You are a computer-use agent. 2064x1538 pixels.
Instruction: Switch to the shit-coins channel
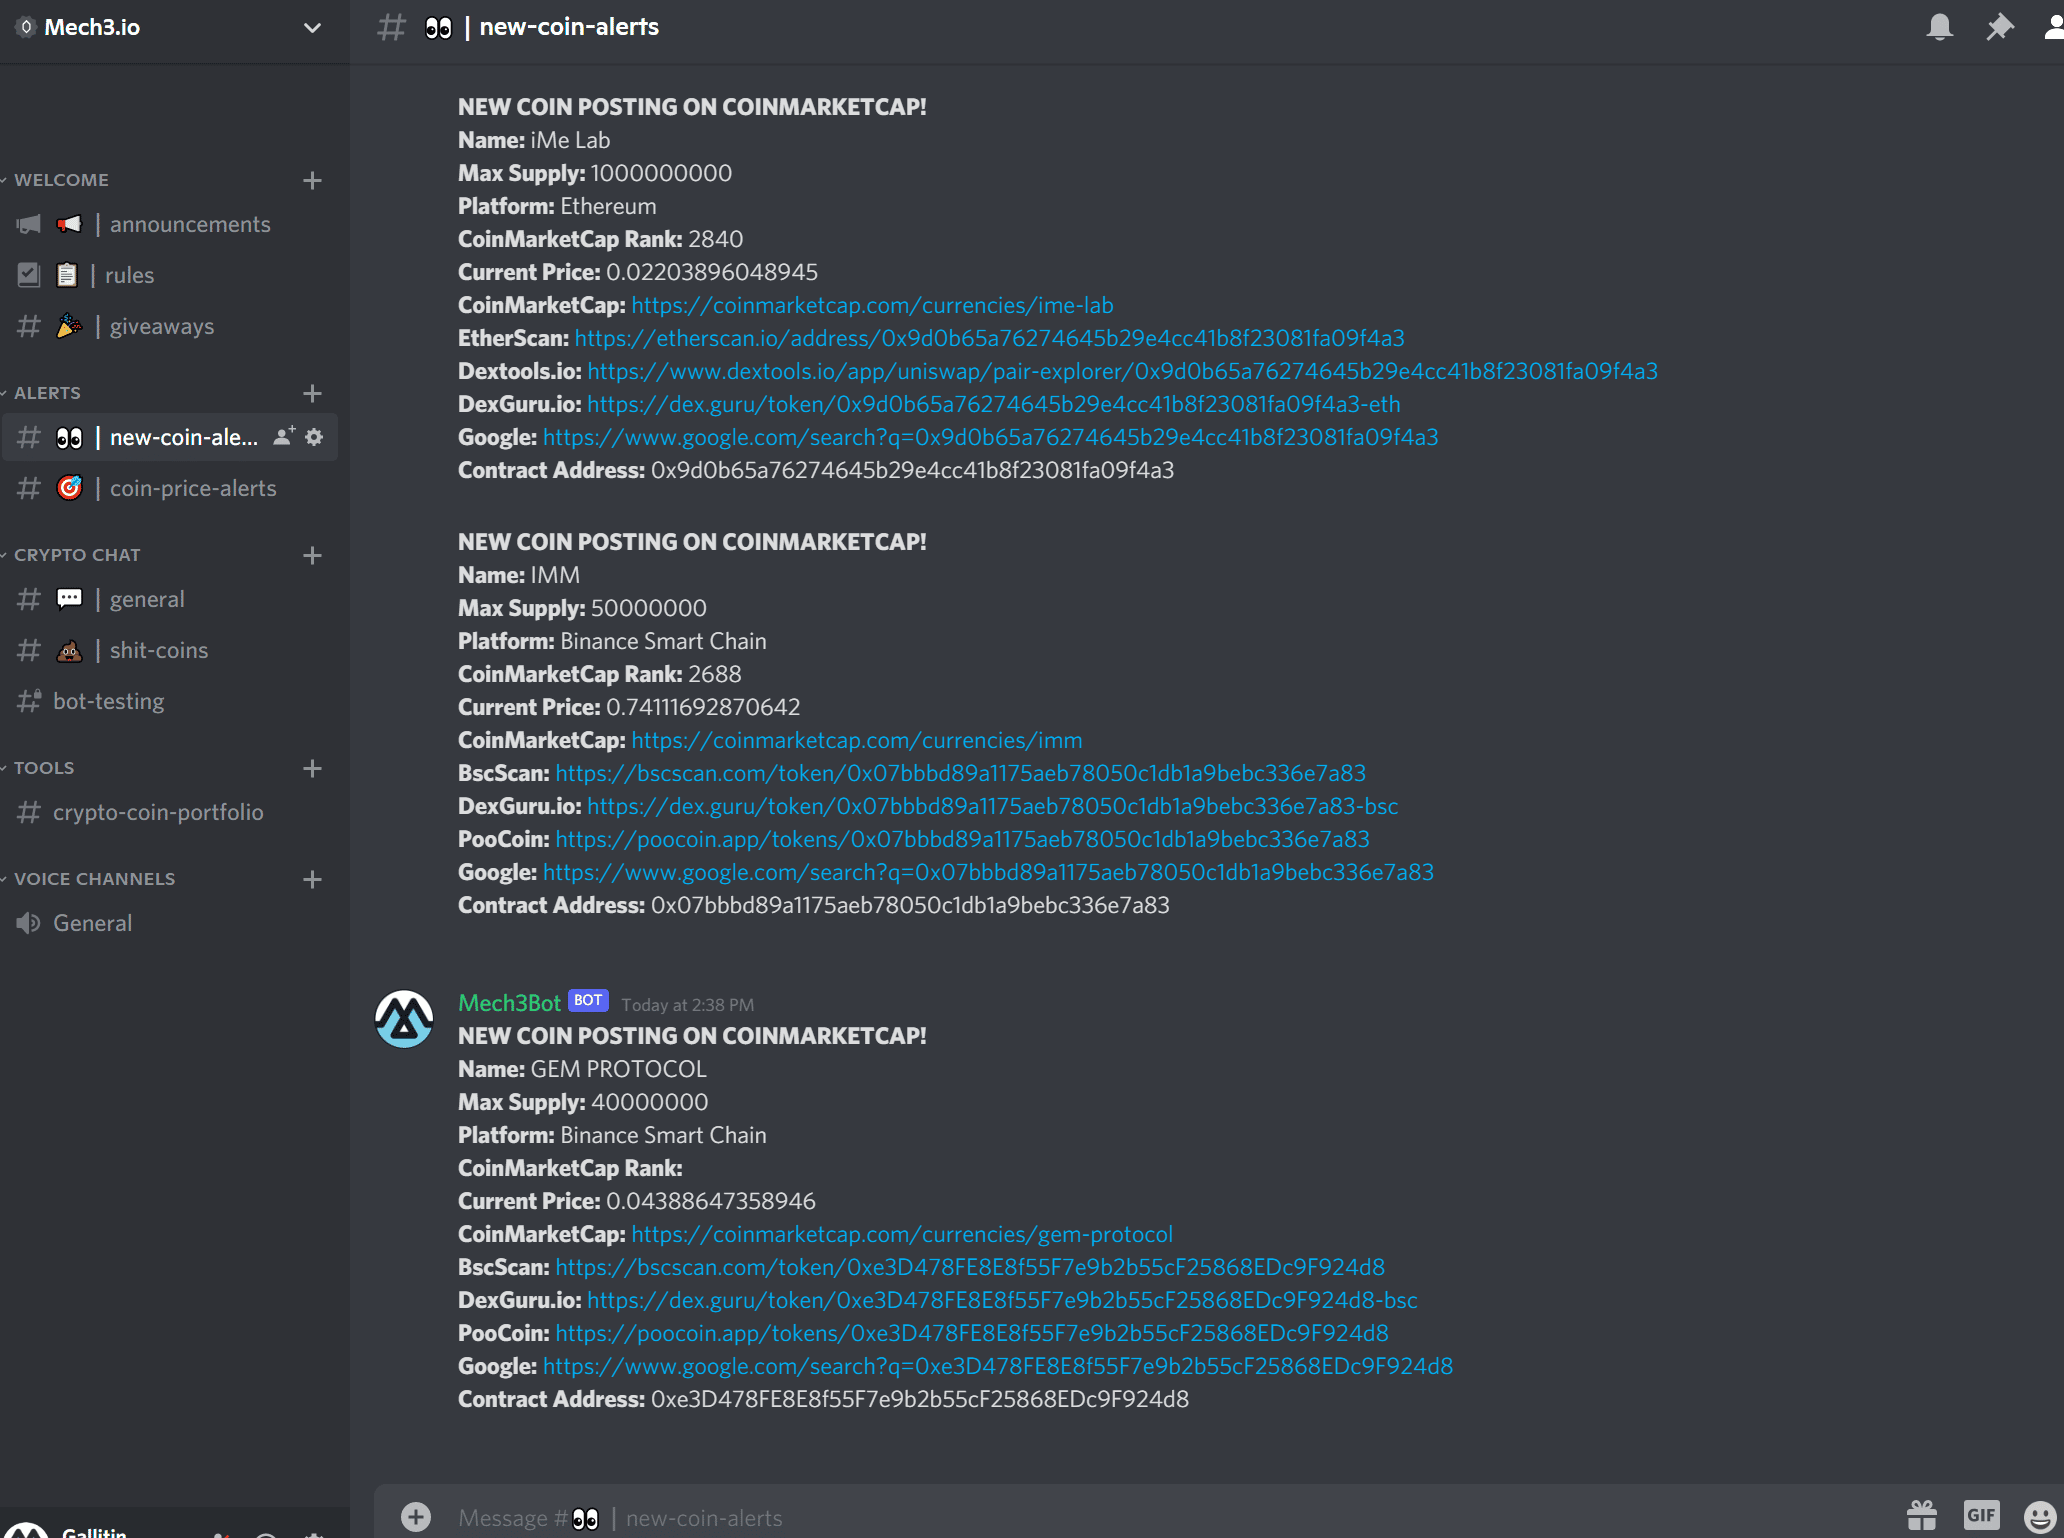click(x=159, y=650)
